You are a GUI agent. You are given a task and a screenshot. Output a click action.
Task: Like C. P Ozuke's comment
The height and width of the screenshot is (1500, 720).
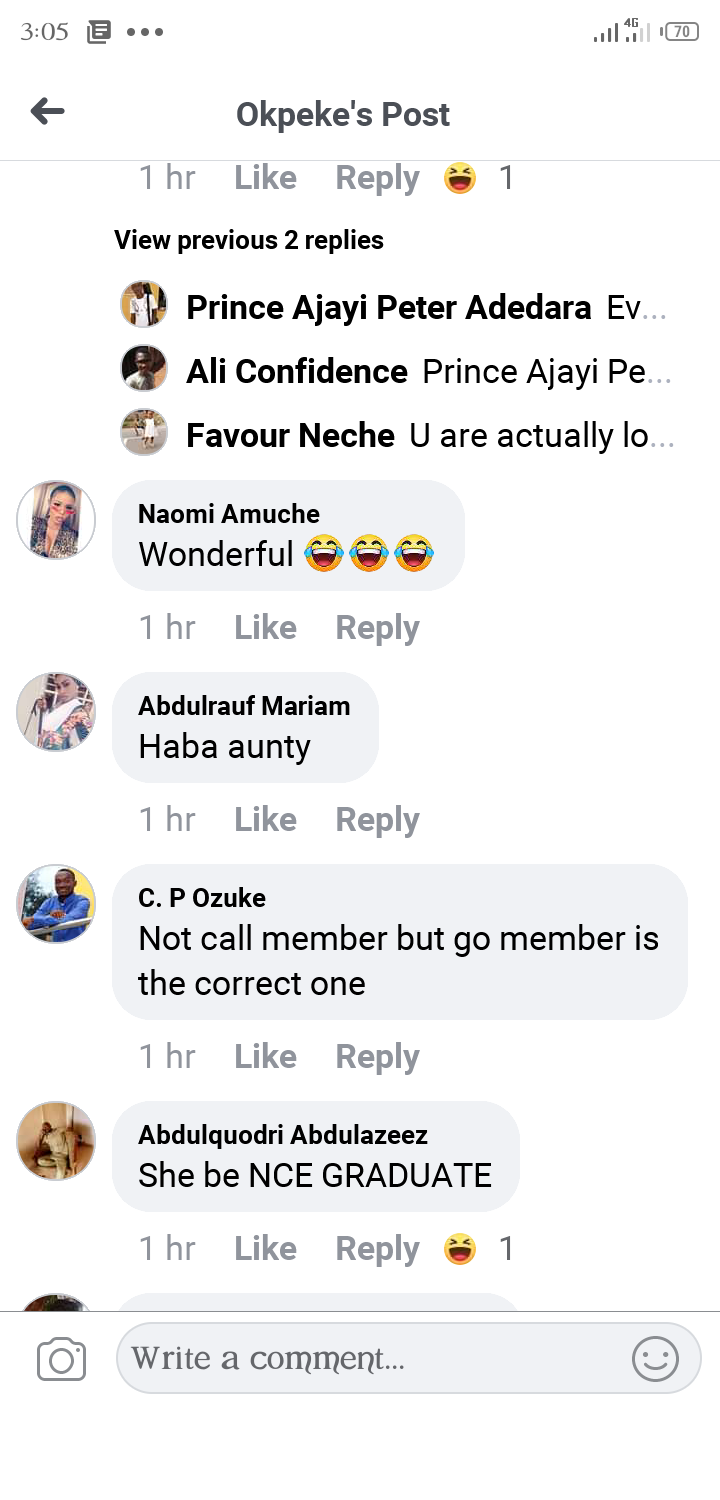pyautogui.click(x=265, y=1057)
